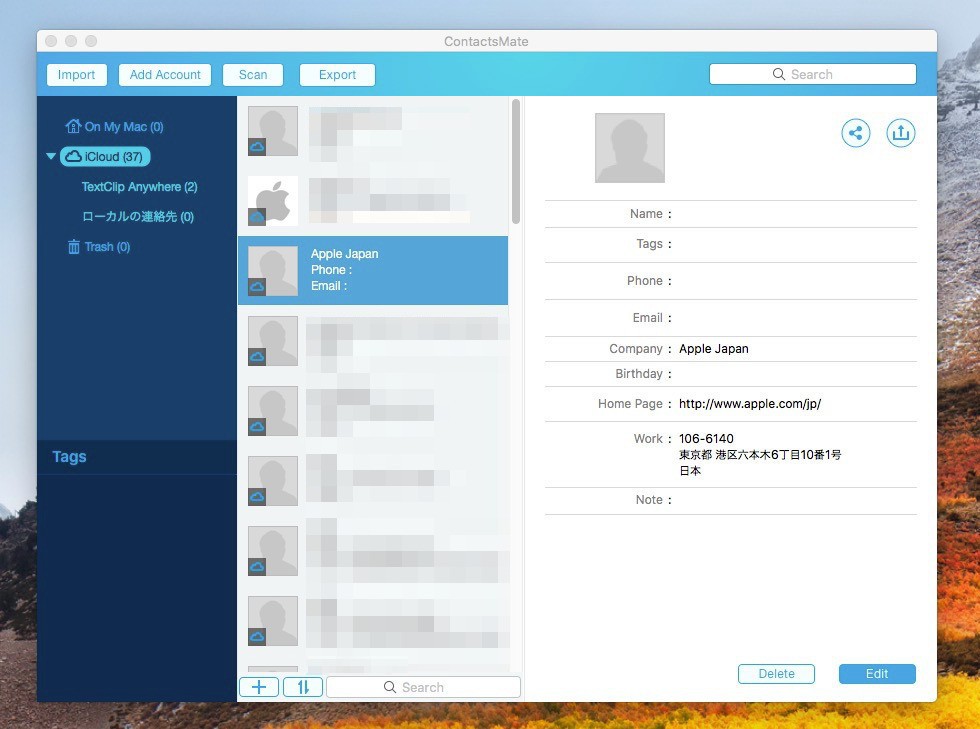Open the Import button

click(x=76, y=74)
